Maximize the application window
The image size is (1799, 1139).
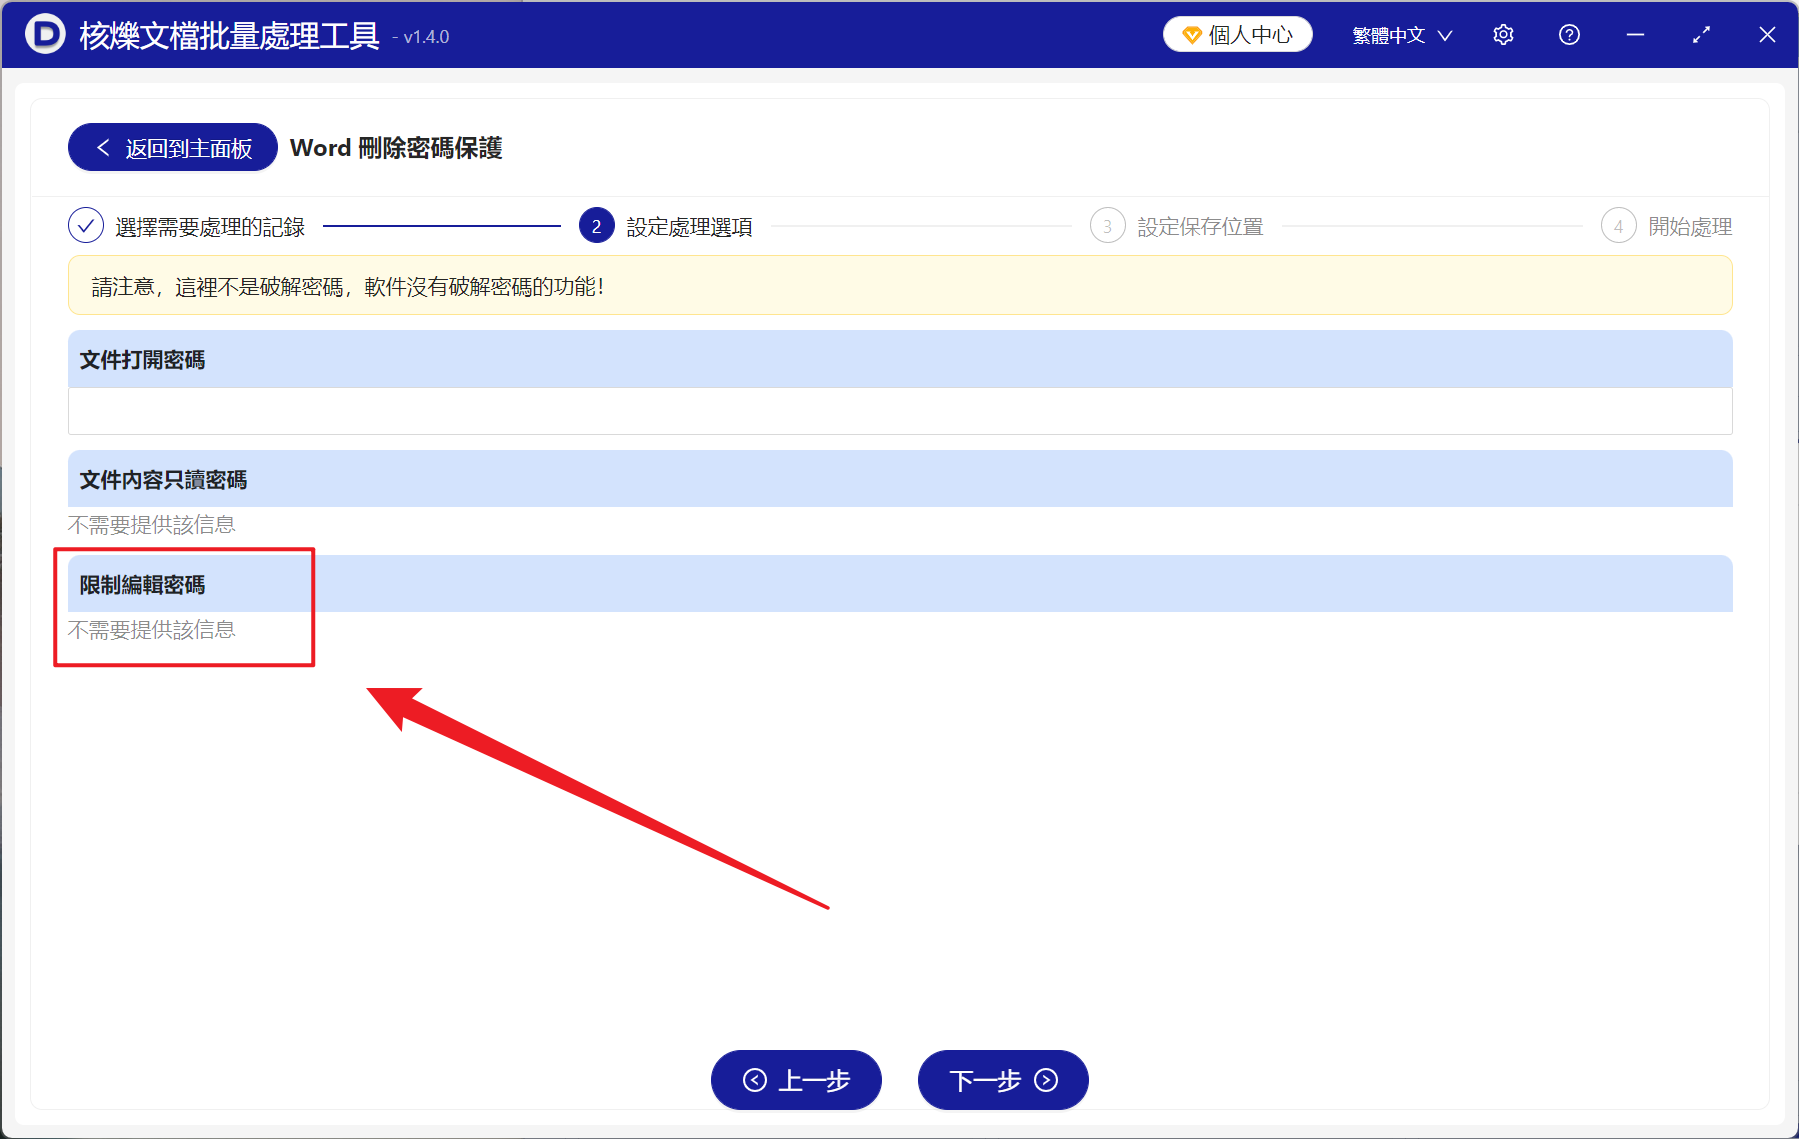pos(1701,35)
